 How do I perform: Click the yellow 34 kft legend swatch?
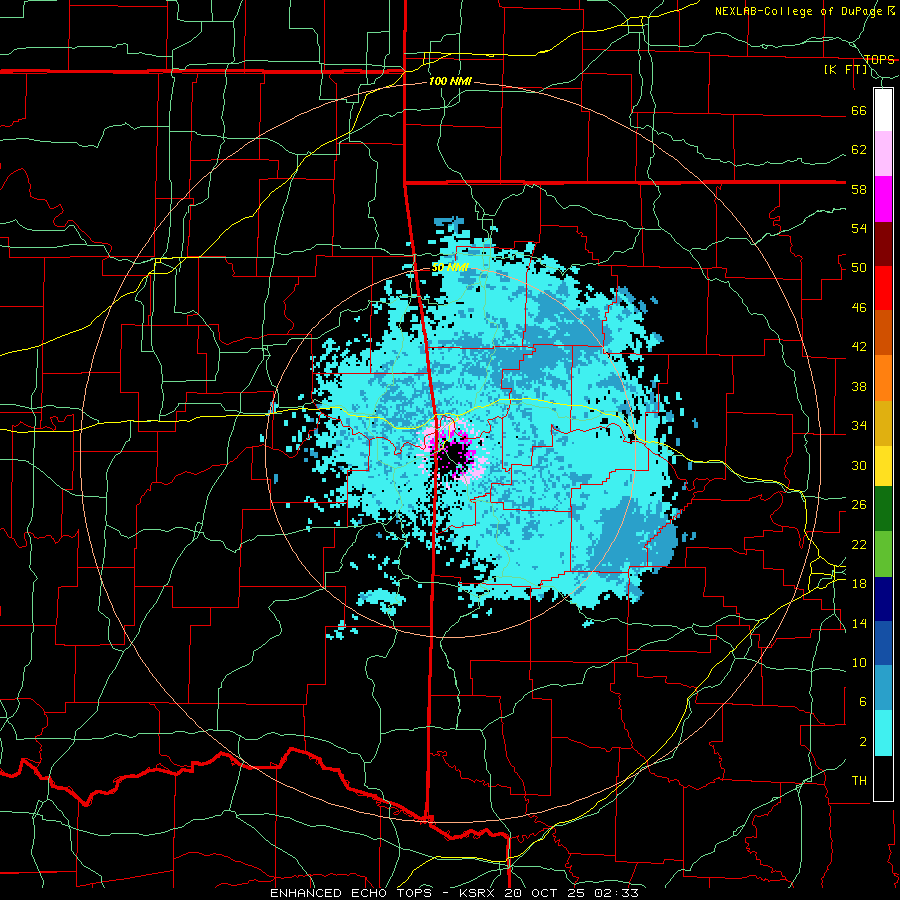click(x=883, y=466)
